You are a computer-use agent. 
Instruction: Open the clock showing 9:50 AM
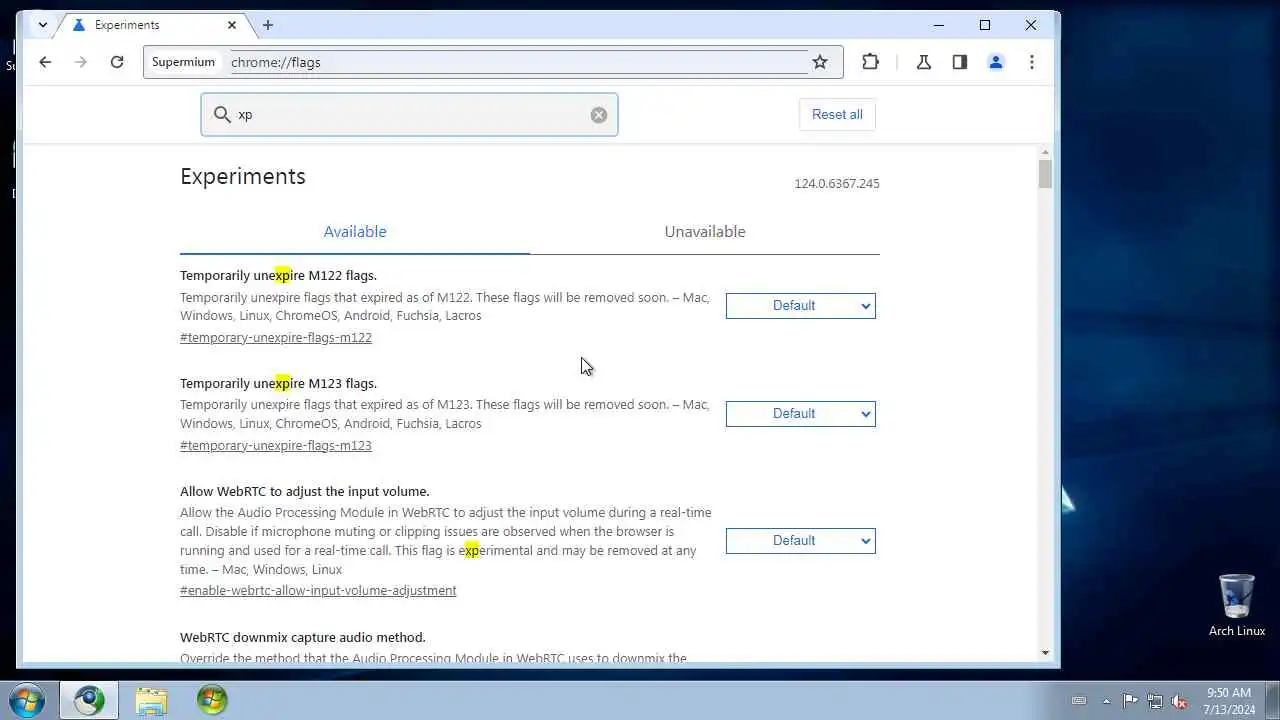tap(1230, 701)
